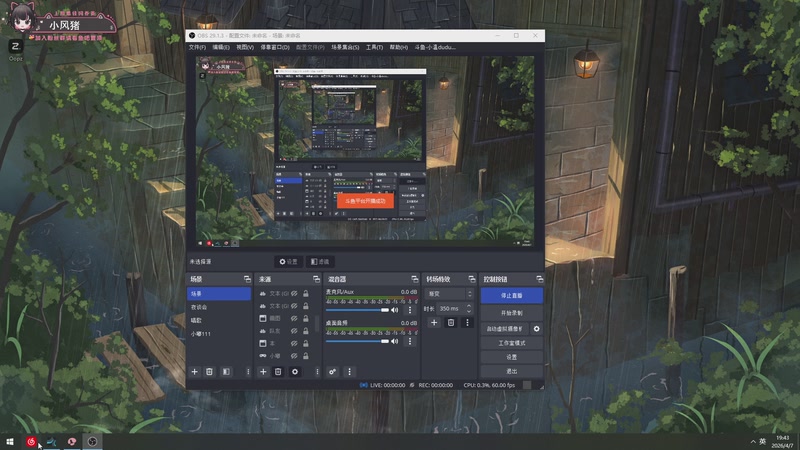Open the 斗鱼-小遥dudu menu

pos(435,47)
